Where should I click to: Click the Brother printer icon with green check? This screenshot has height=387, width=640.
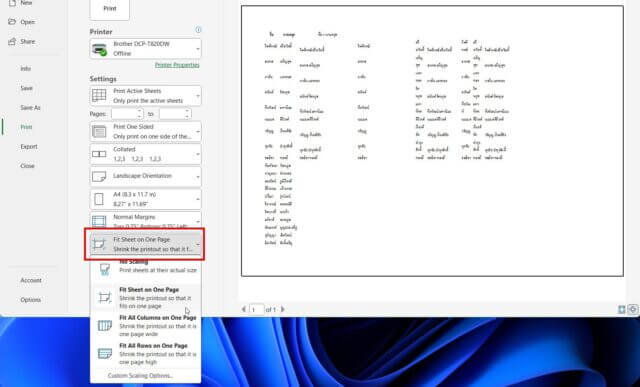[x=99, y=49]
